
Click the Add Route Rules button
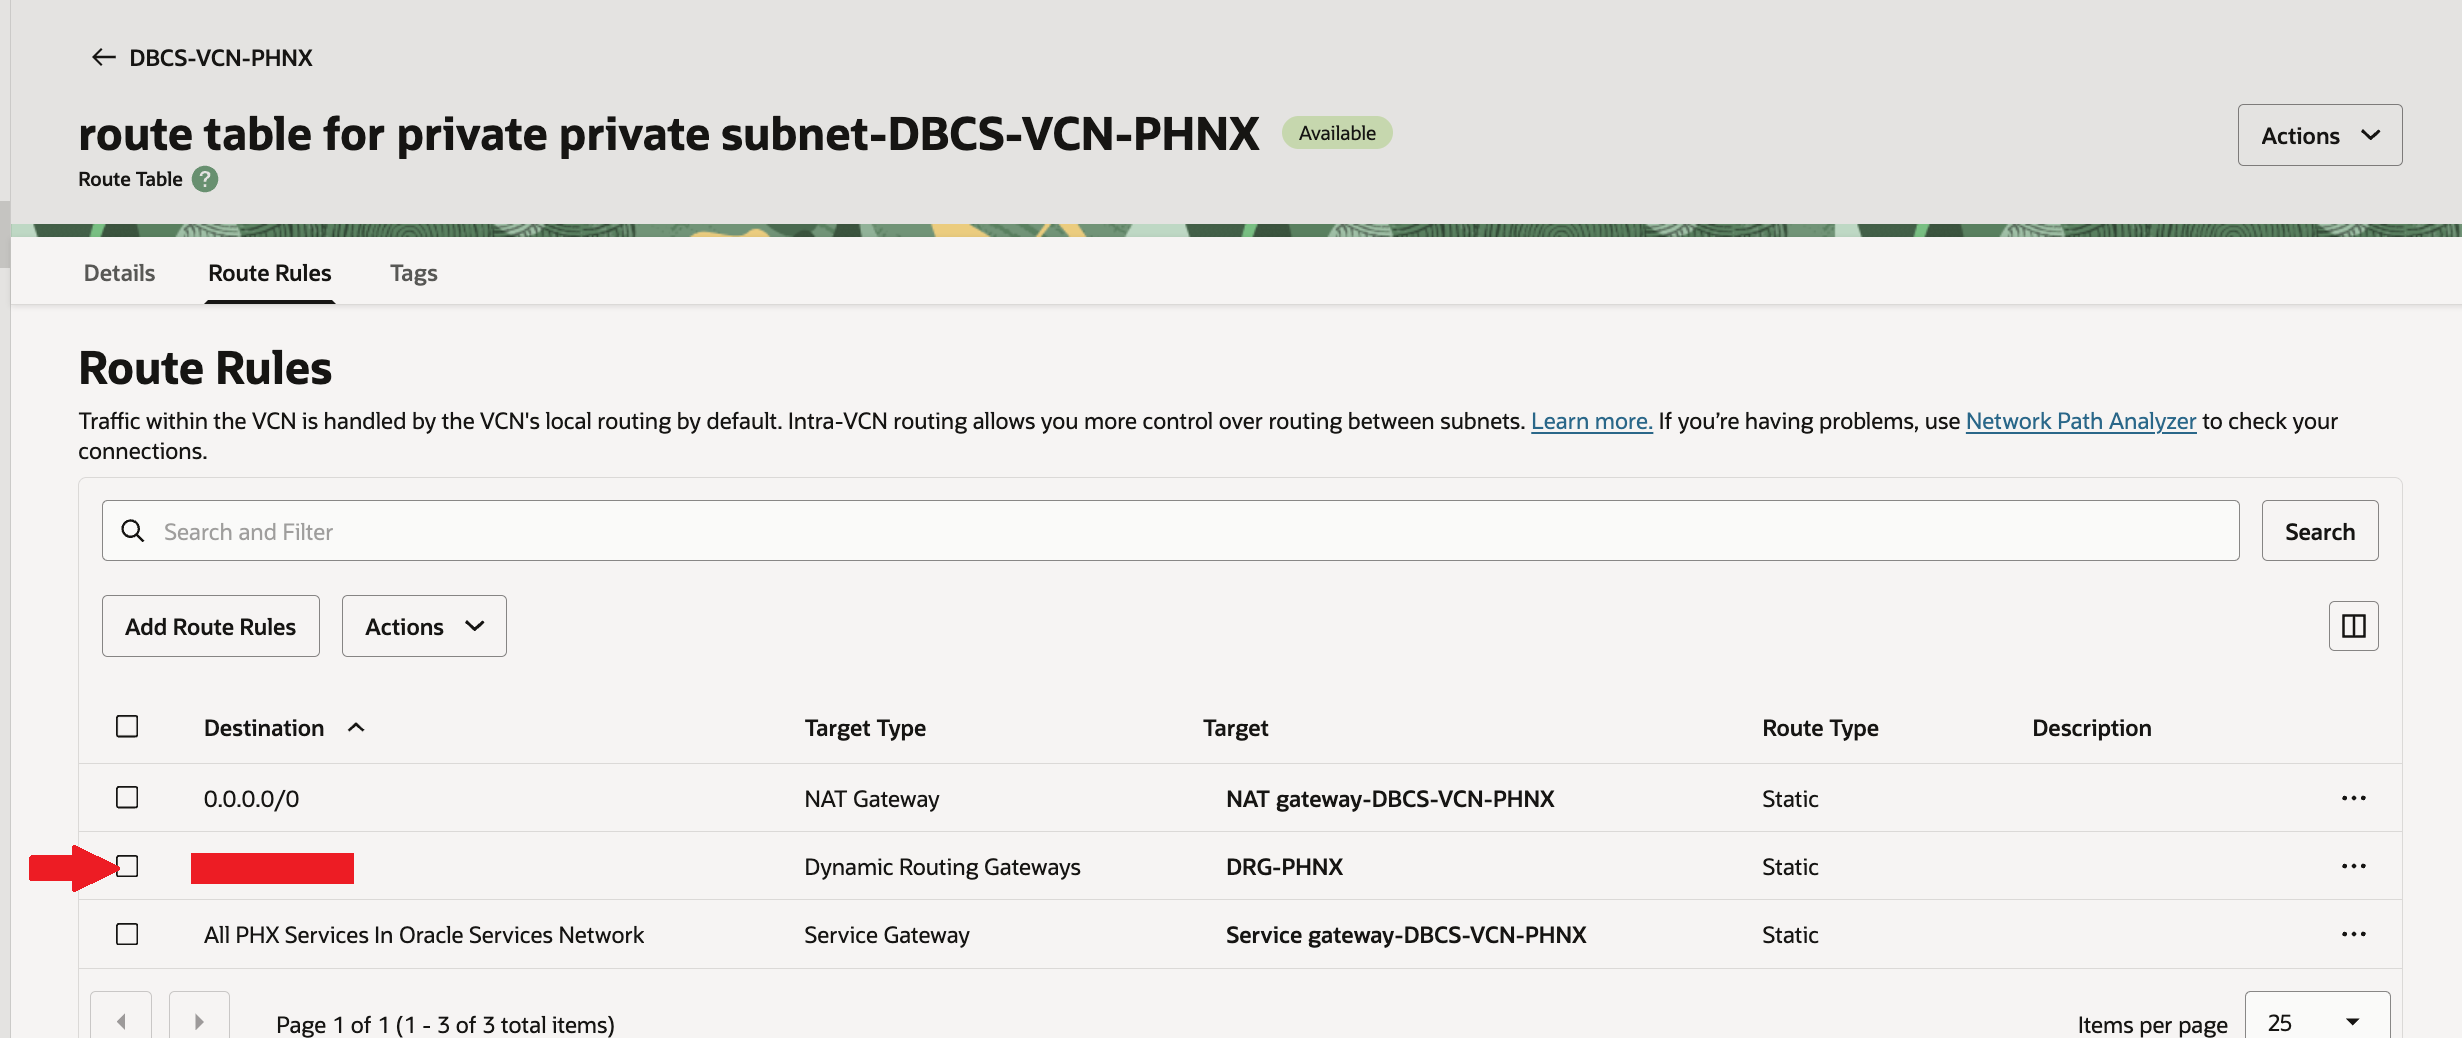210,626
